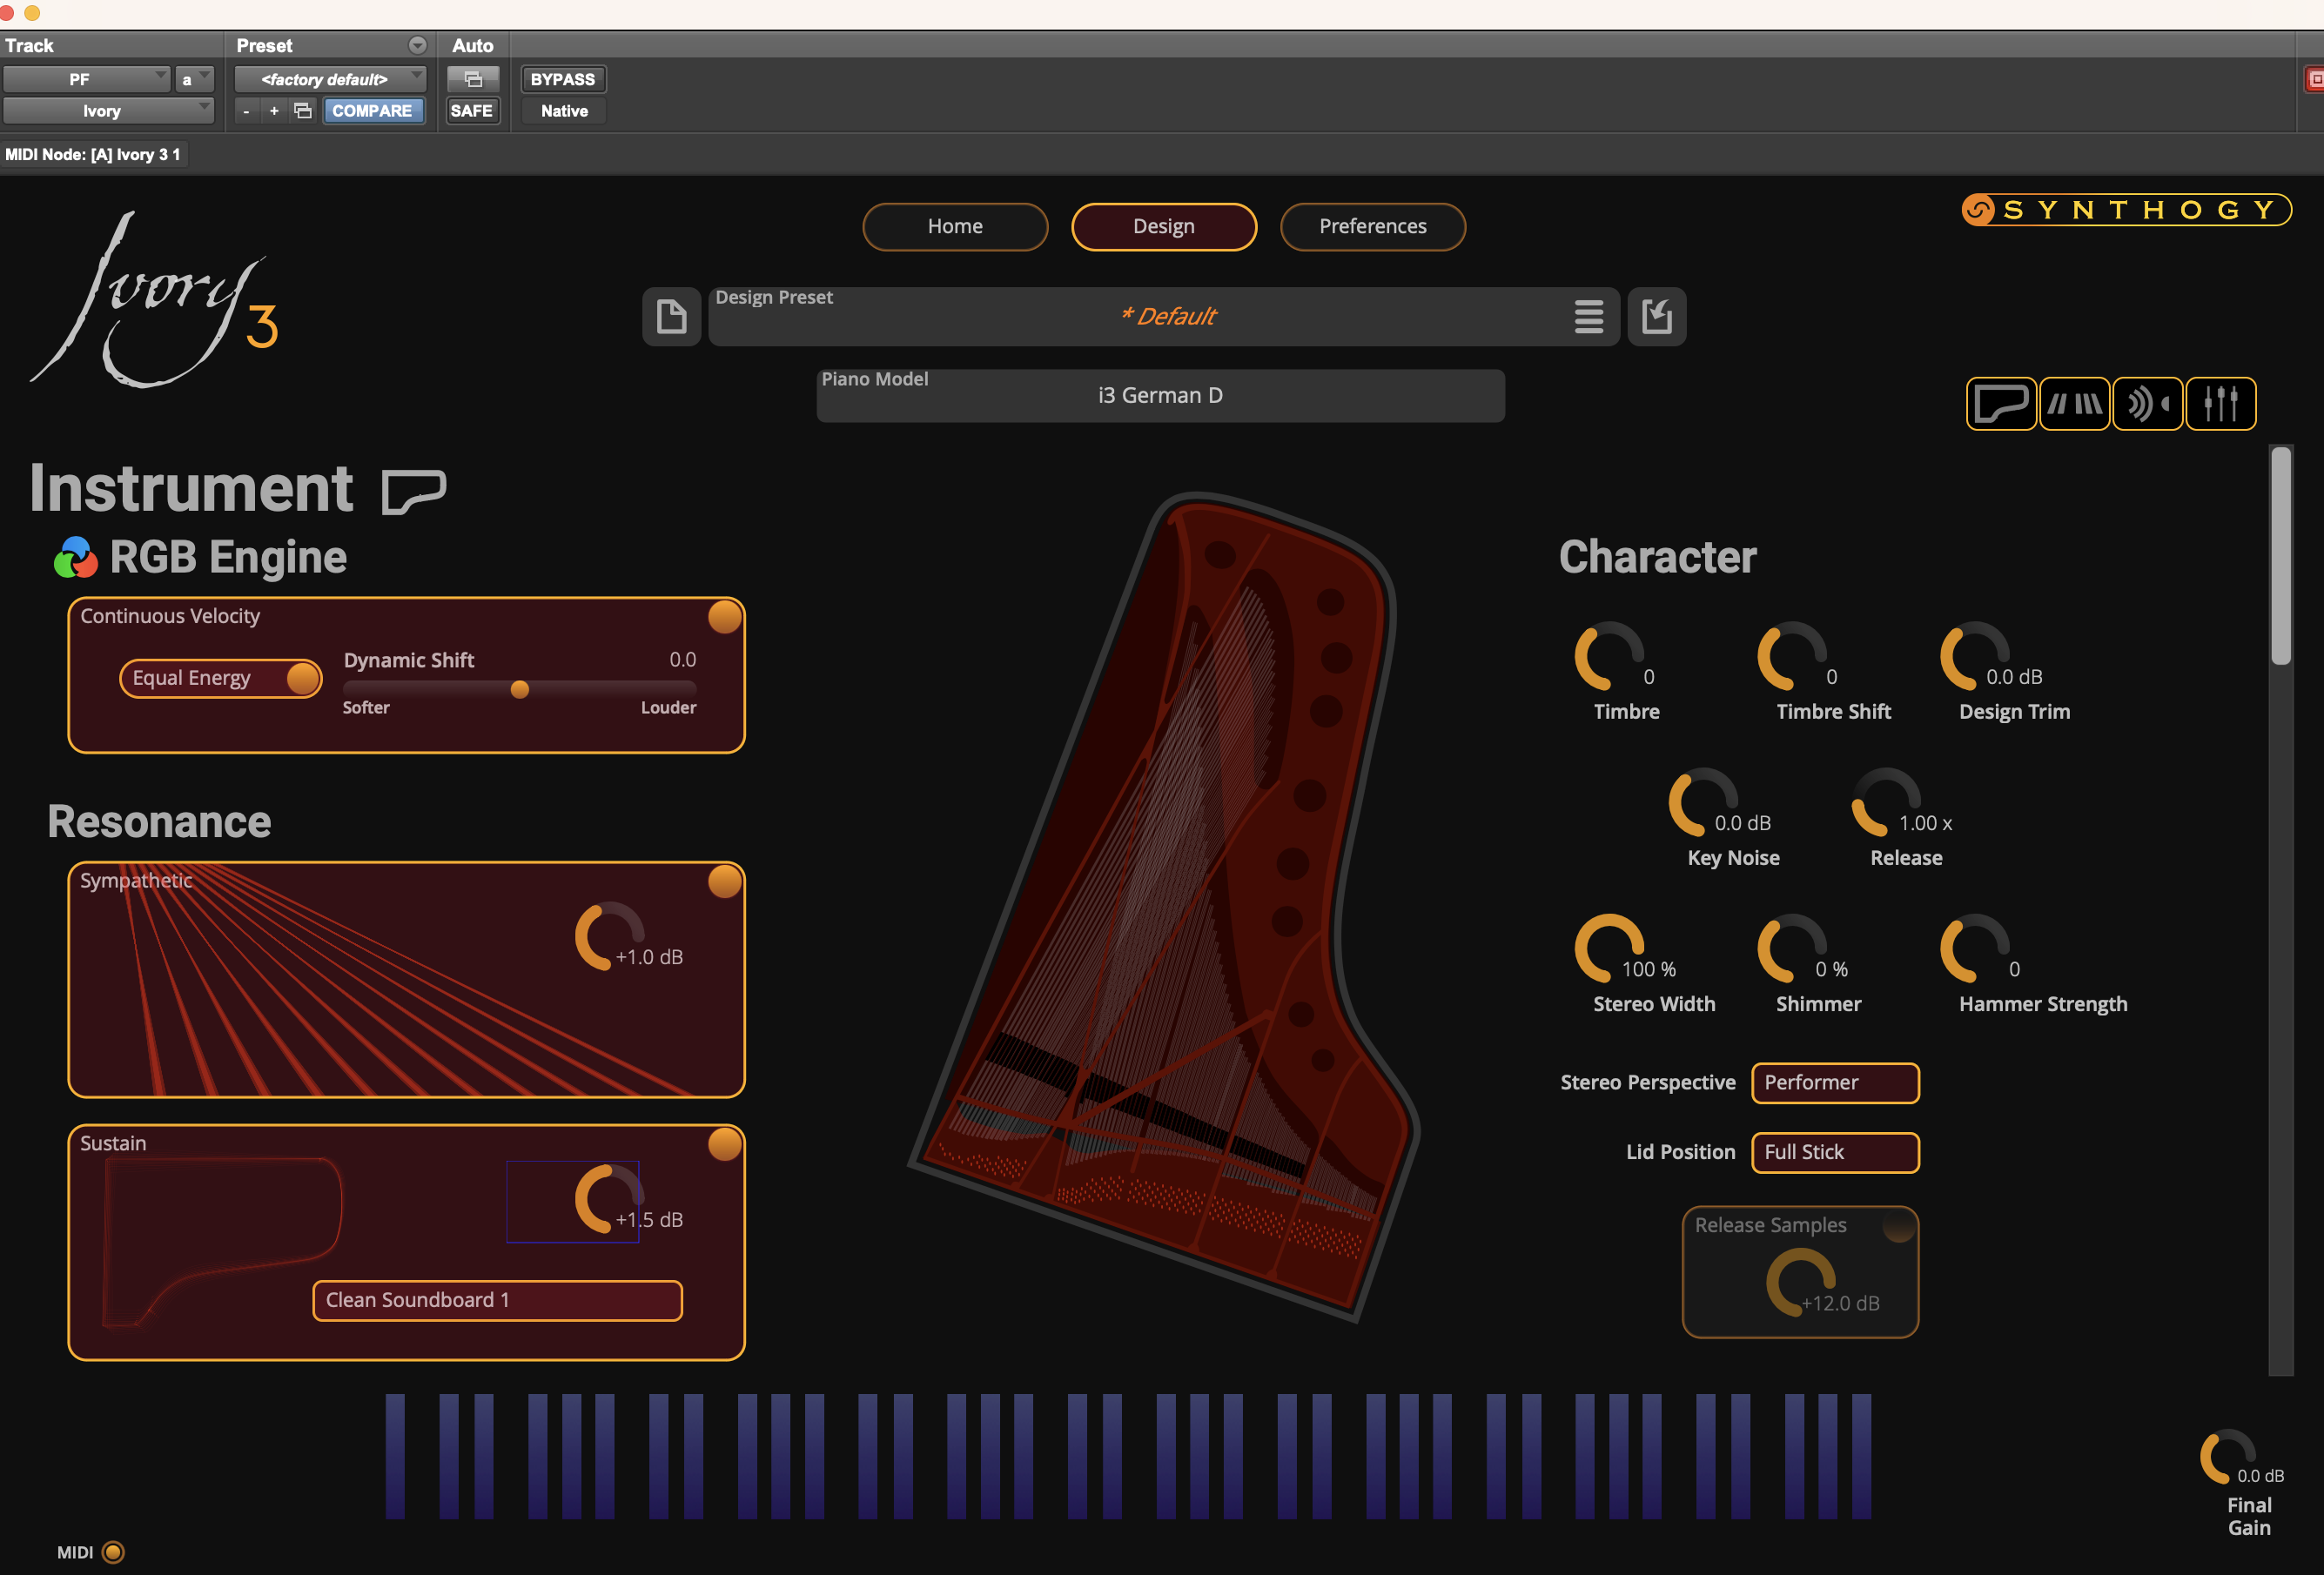
Task: Toggle the Equal Energy switch
Action: coord(220,678)
